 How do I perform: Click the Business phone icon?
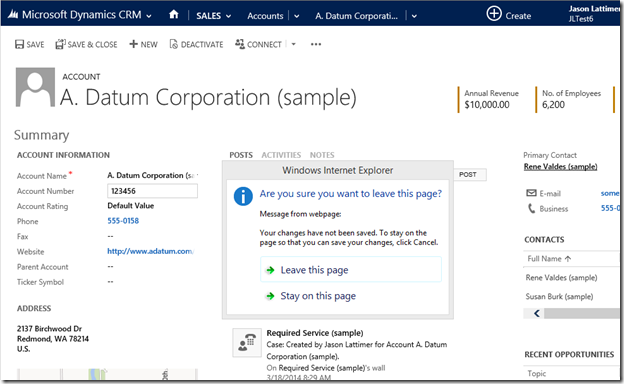pyautogui.click(x=531, y=208)
